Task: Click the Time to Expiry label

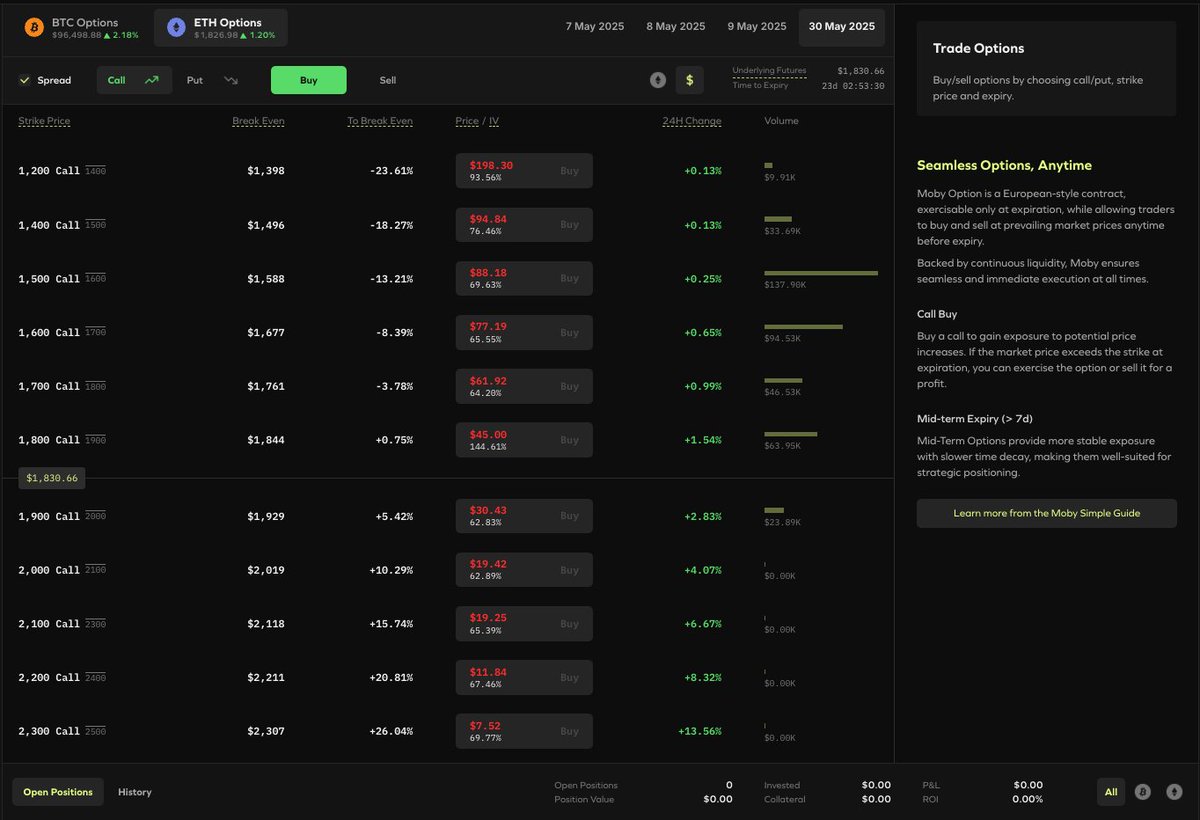Action: point(760,86)
